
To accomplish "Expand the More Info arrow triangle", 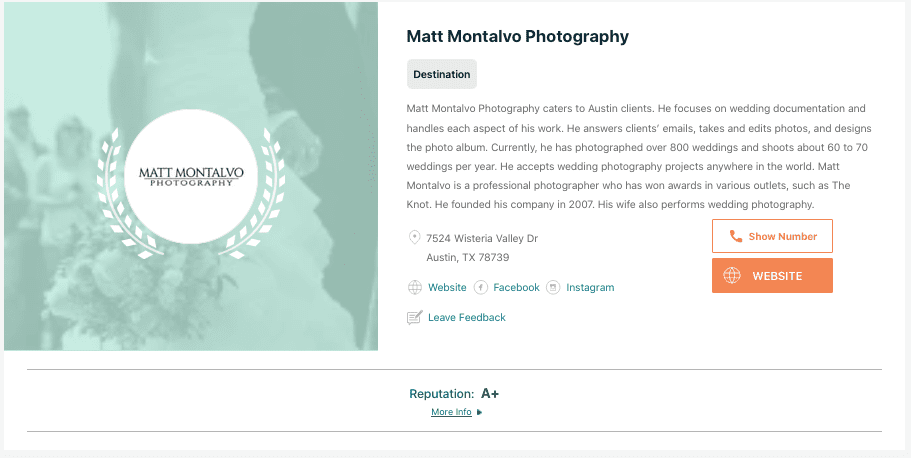I will (480, 412).
